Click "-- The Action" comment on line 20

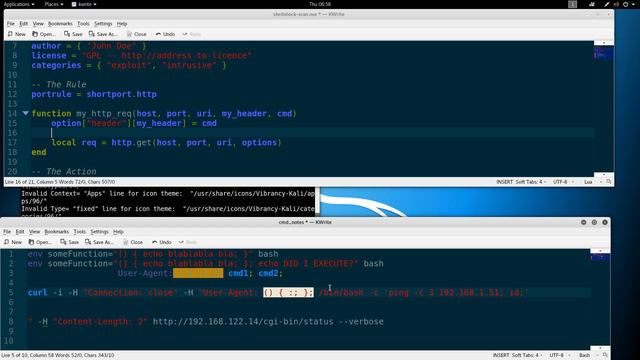point(64,171)
